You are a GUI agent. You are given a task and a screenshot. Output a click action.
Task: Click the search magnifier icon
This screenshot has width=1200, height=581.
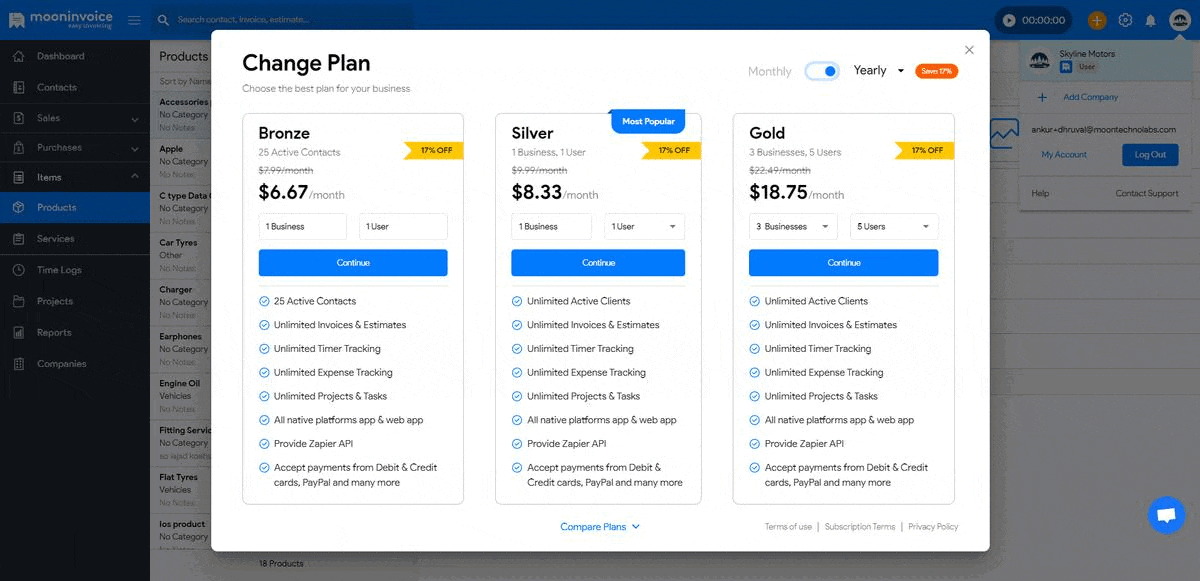click(x=163, y=20)
